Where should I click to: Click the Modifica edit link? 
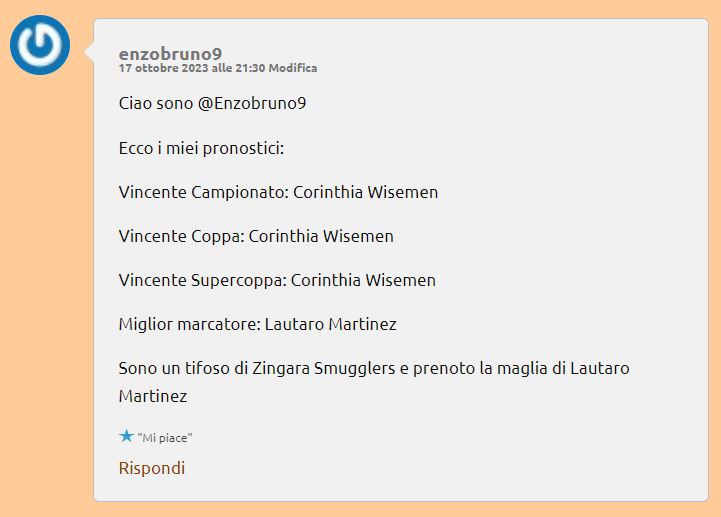click(x=292, y=68)
